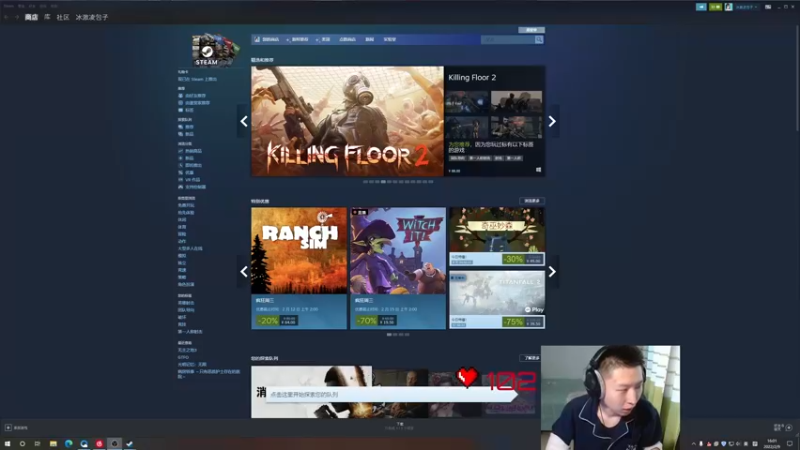This screenshot has width=800, height=450.
Task: Click the 添加游戏 plus icon at bottom left
Action: coord(8,428)
